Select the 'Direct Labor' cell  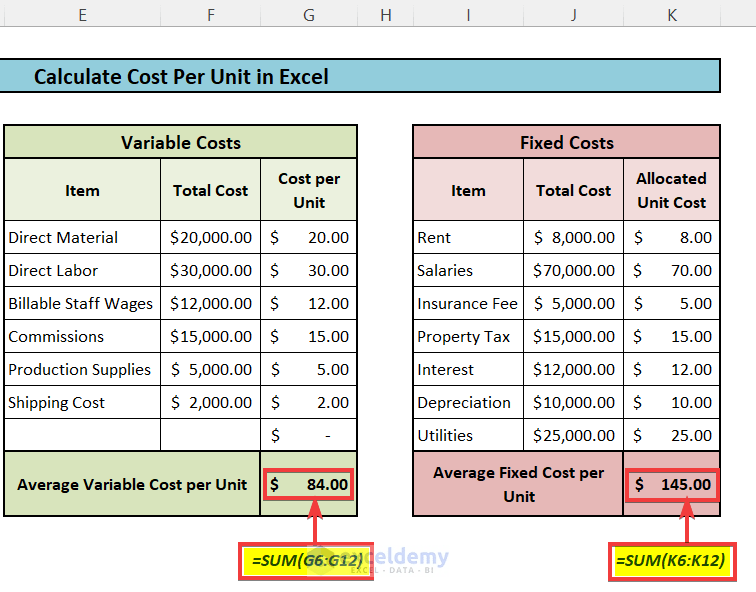pyautogui.click(x=82, y=270)
